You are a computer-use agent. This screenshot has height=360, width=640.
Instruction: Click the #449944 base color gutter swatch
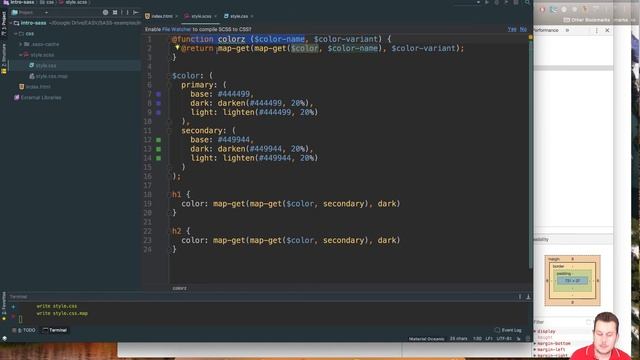[158, 140]
